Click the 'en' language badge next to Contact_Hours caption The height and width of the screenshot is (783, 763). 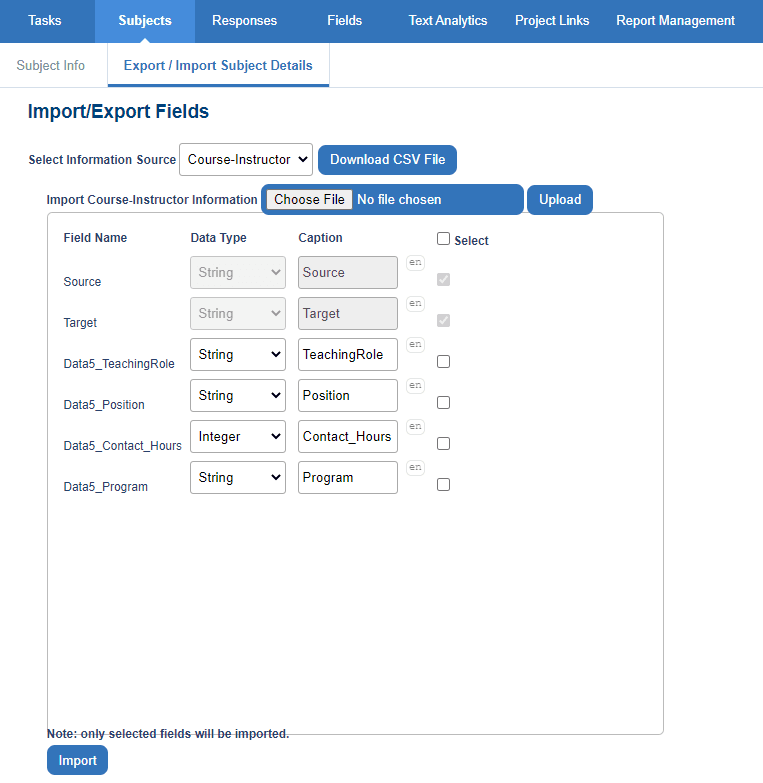click(415, 426)
